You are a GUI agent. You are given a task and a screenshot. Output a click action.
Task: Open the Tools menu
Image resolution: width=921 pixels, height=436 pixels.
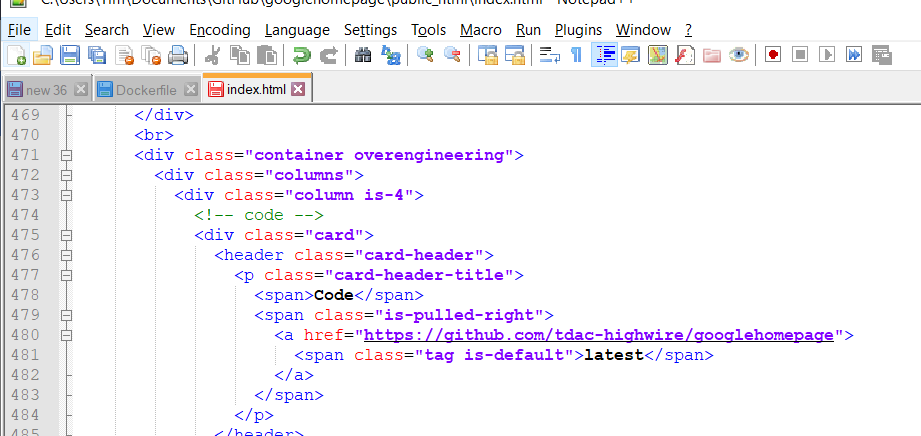click(428, 29)
